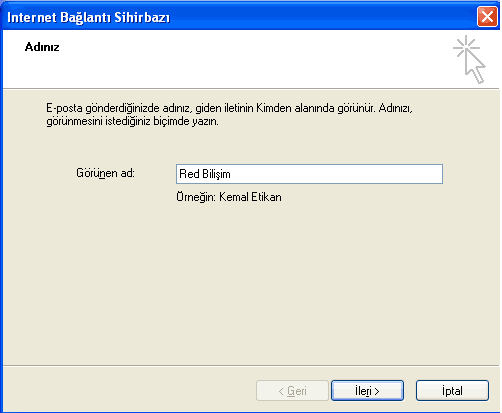The width and height of the screenshot is (502, 413).
Task: Click the Adınız page heading
Action: 42,47
